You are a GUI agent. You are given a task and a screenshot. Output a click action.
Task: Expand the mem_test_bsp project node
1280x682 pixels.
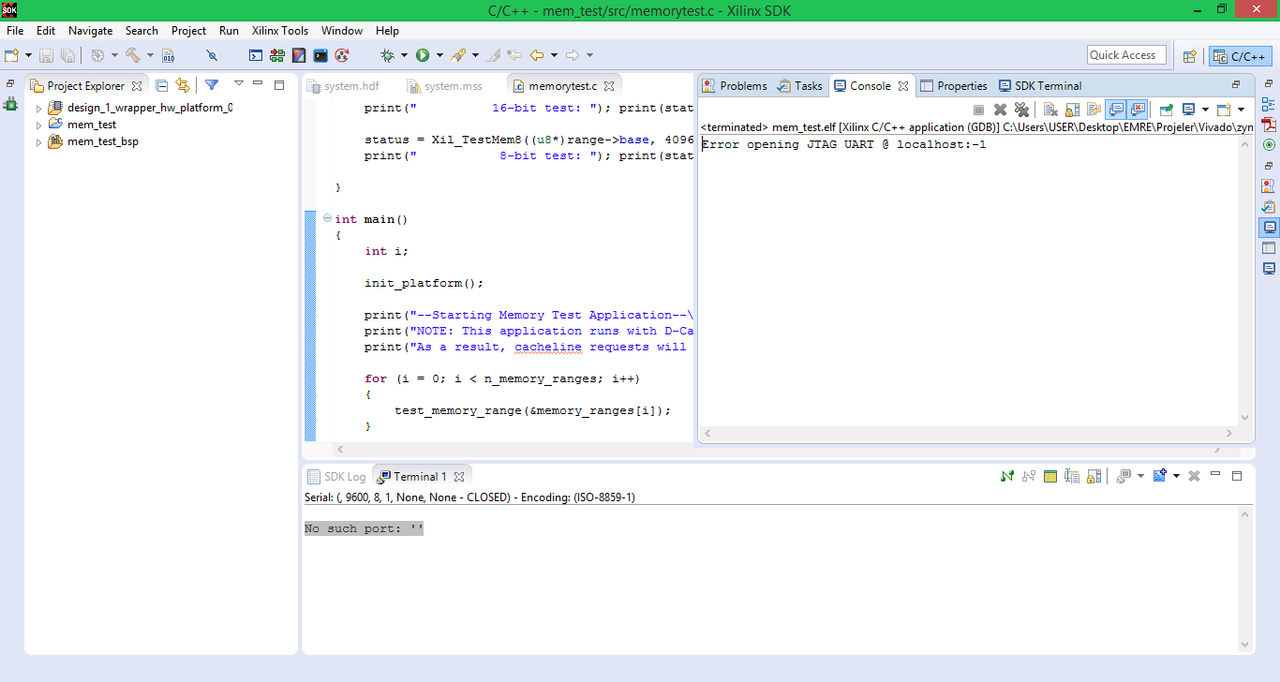coord(39,142)
